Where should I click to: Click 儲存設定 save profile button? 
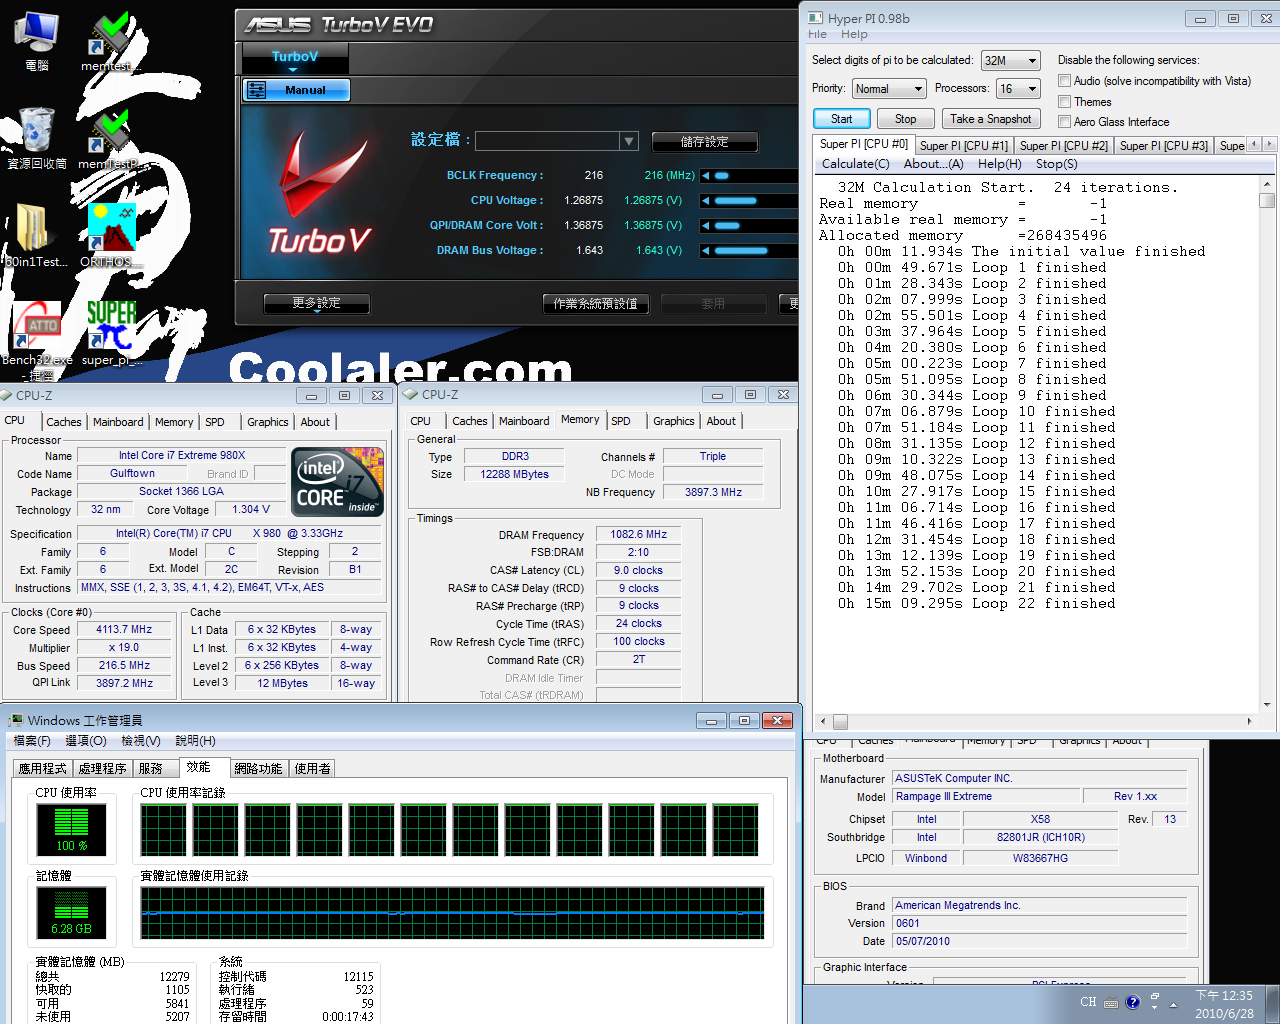tap(704, 141)
